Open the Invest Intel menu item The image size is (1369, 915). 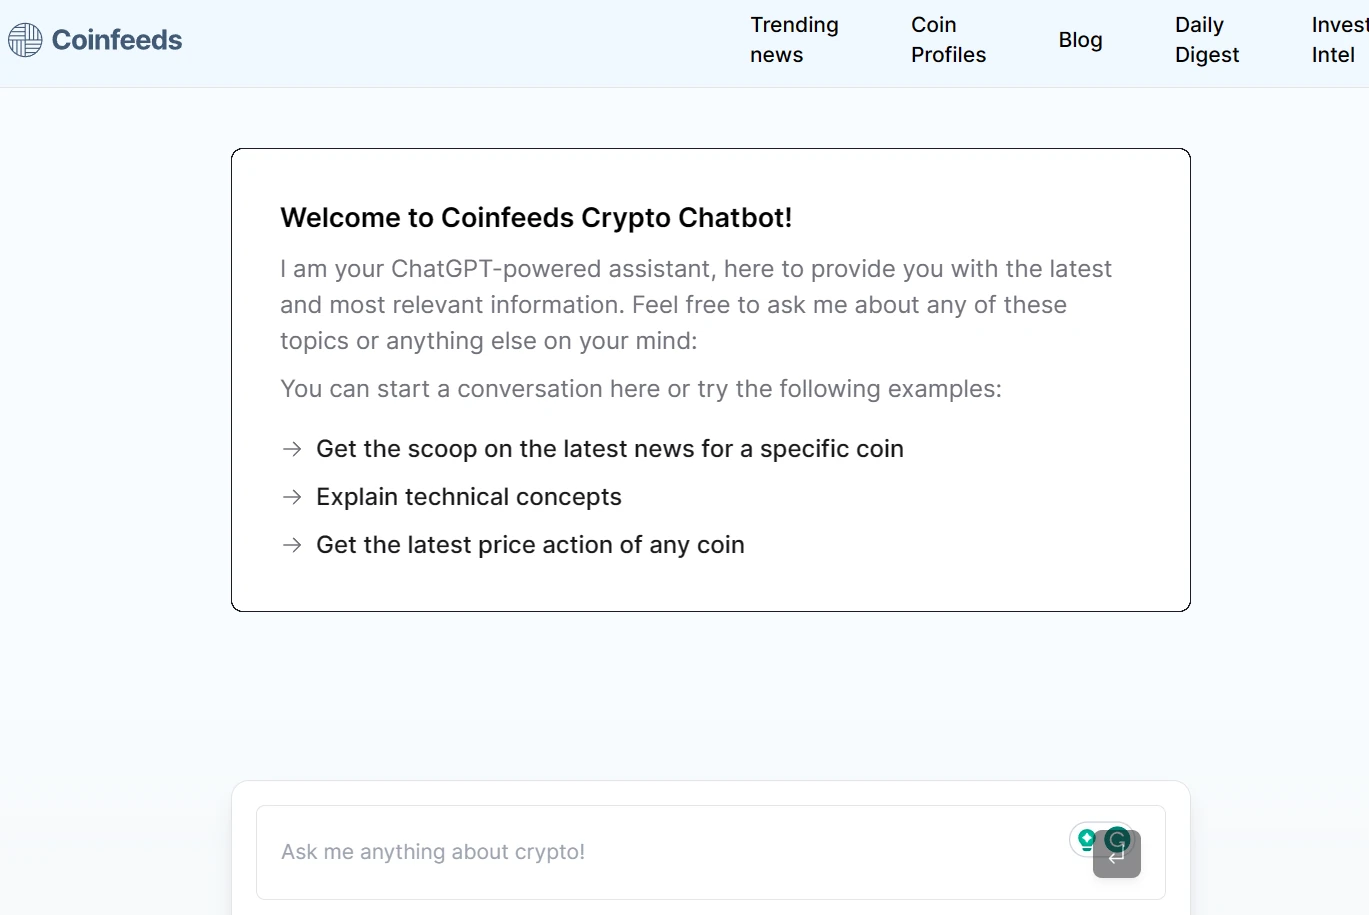click(1338, 40)
